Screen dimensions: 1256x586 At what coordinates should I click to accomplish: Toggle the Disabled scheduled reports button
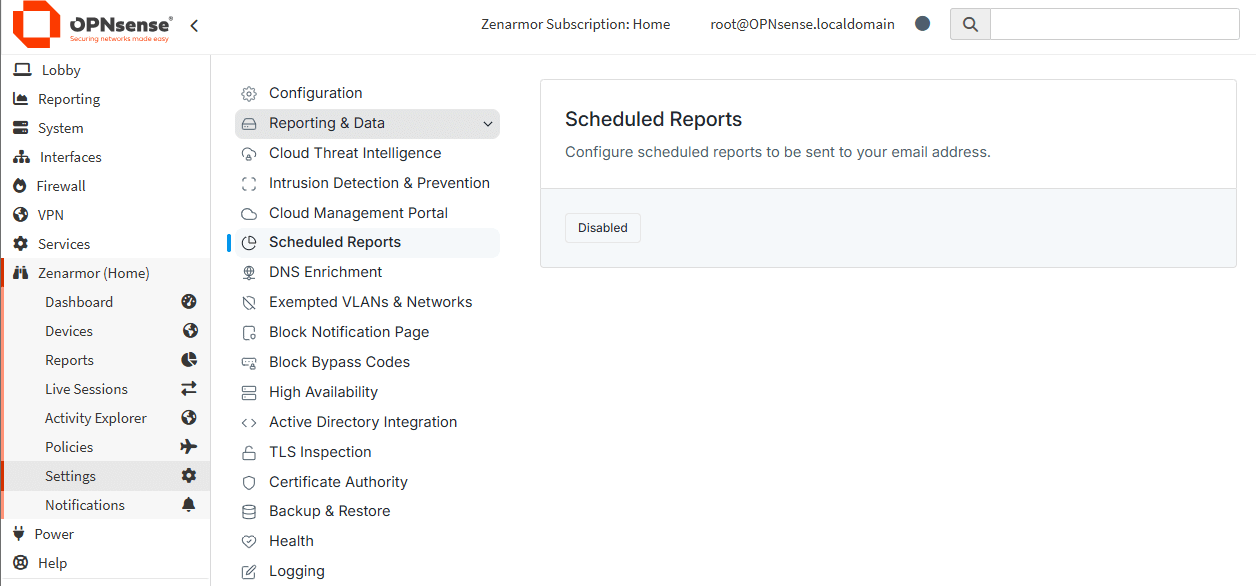[x=603, y=228]
